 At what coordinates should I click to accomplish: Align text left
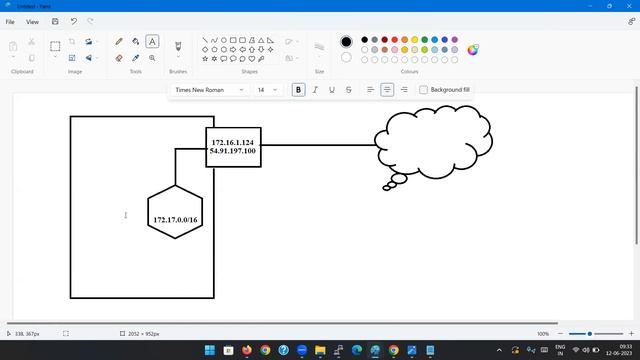click(370, 90)
